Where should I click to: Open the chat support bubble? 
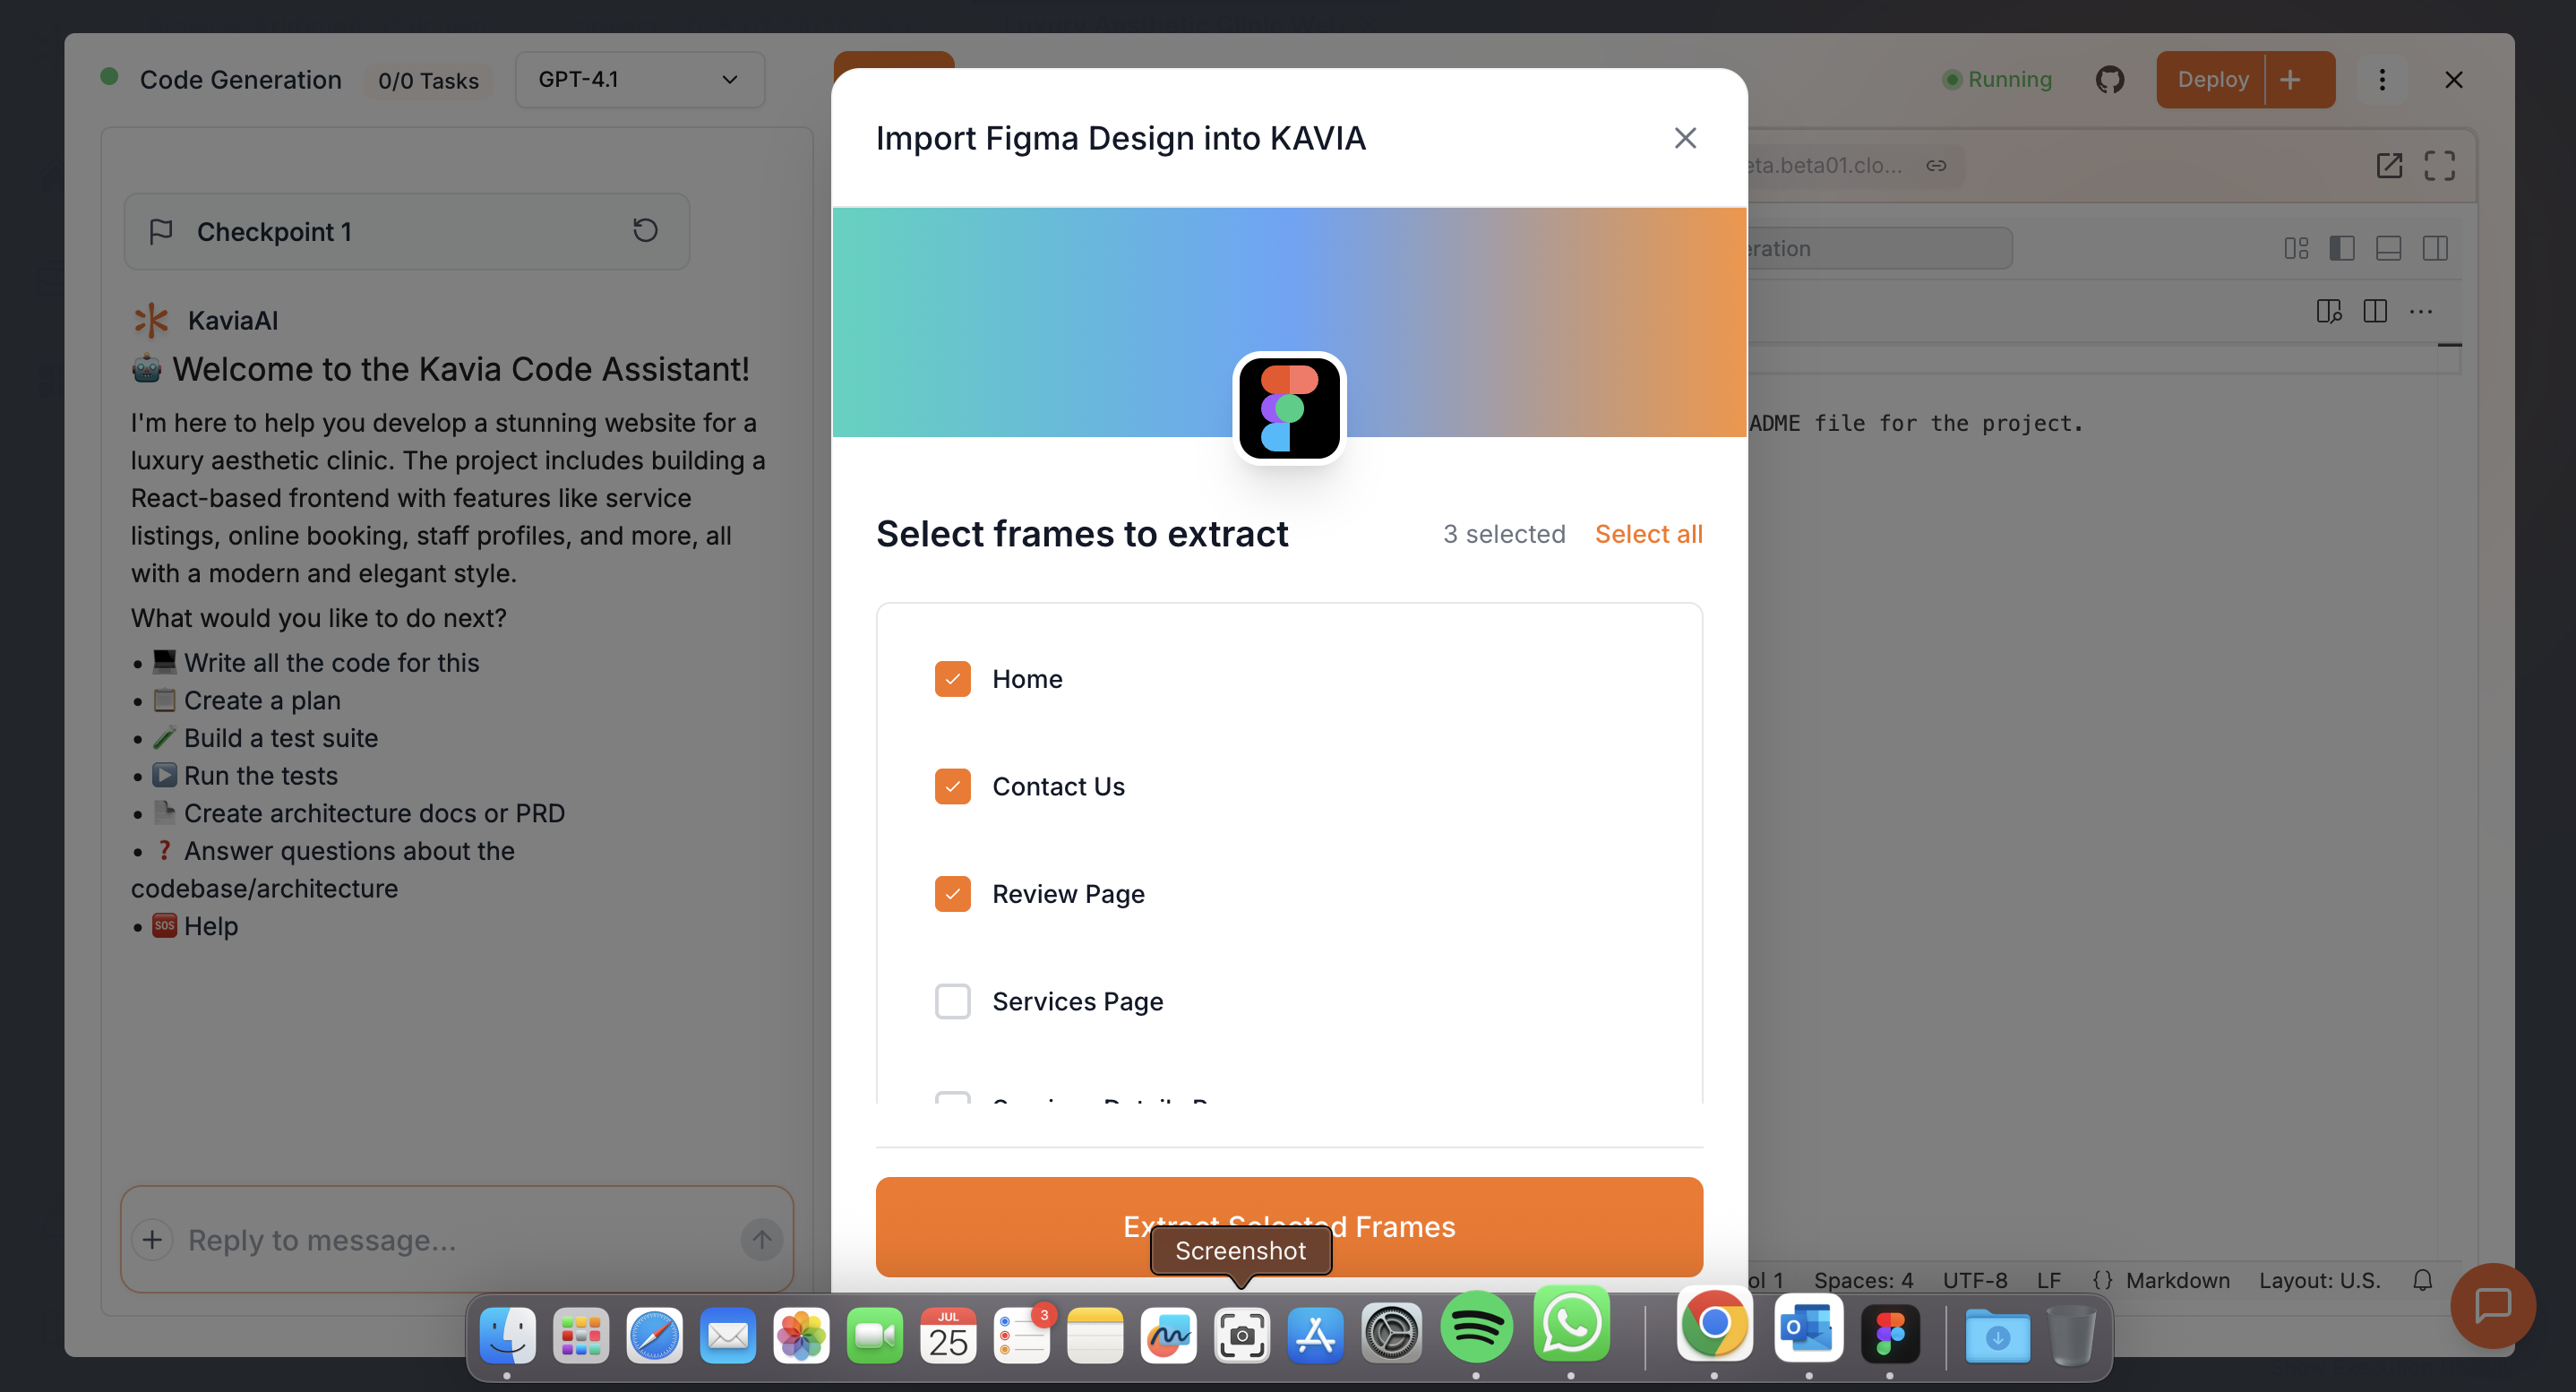coord(2492,1305)
